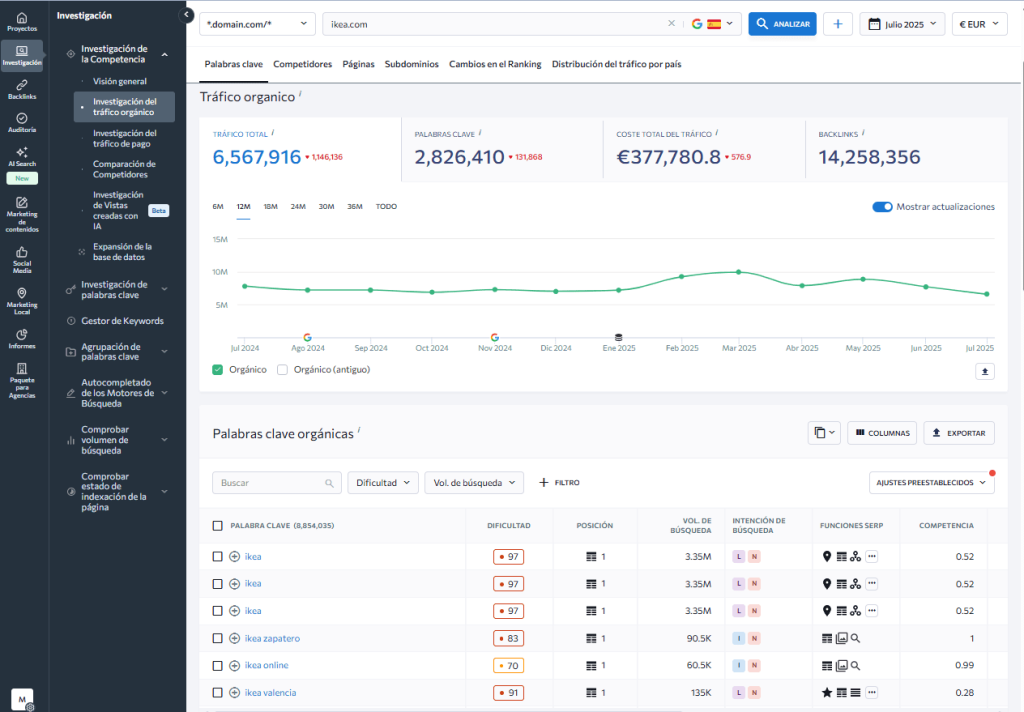Click the Columnas button
1024x712 pixels.
(882, 432)
